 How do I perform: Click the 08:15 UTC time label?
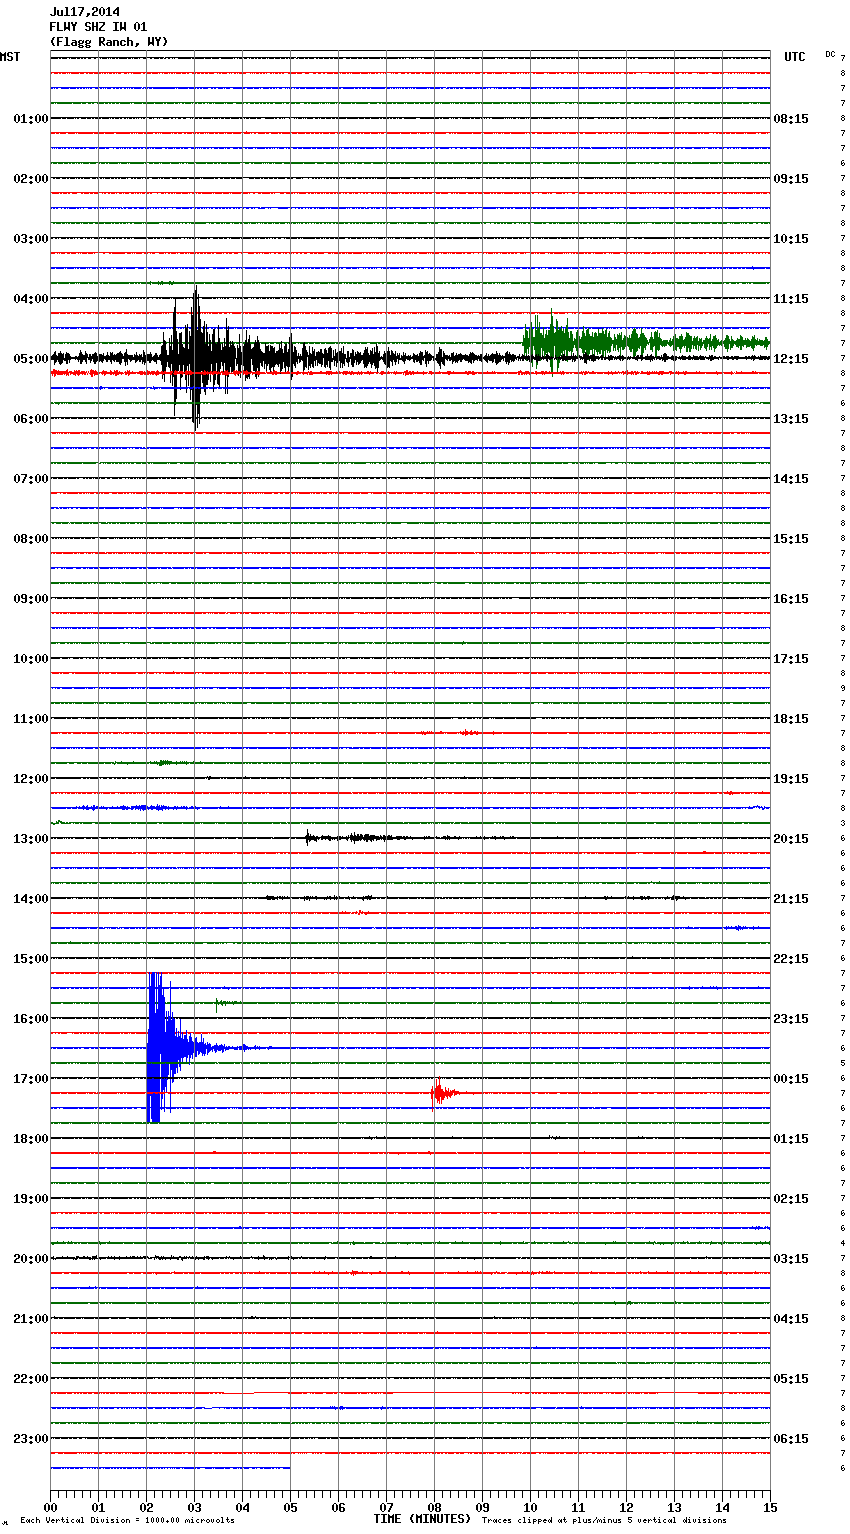pyautogui.click(x=791, y=119)
